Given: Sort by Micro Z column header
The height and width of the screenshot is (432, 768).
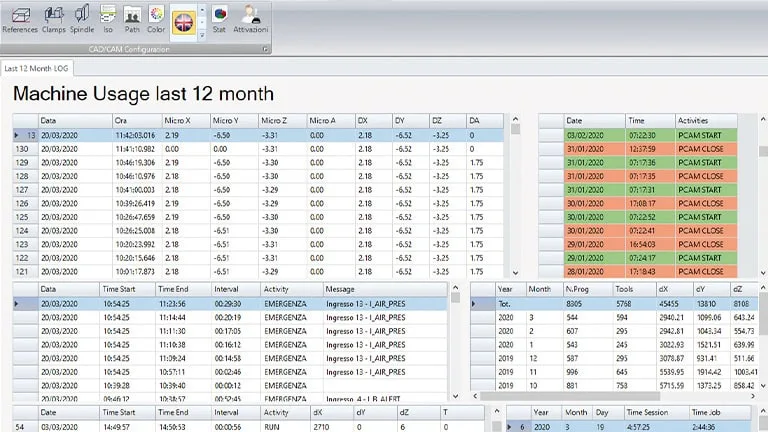Looking at the screenshot, I should [x=282, y=120].
